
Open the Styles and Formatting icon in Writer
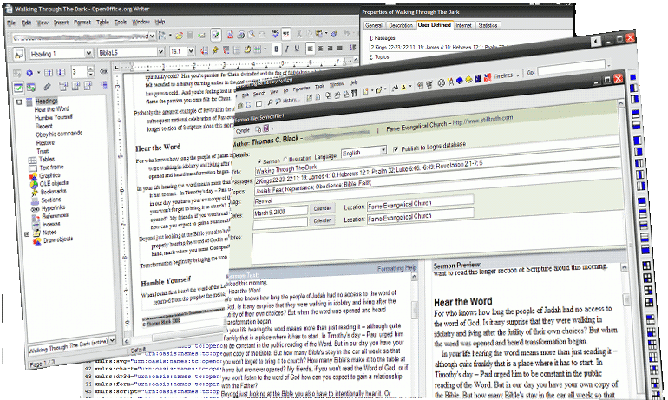19,54
